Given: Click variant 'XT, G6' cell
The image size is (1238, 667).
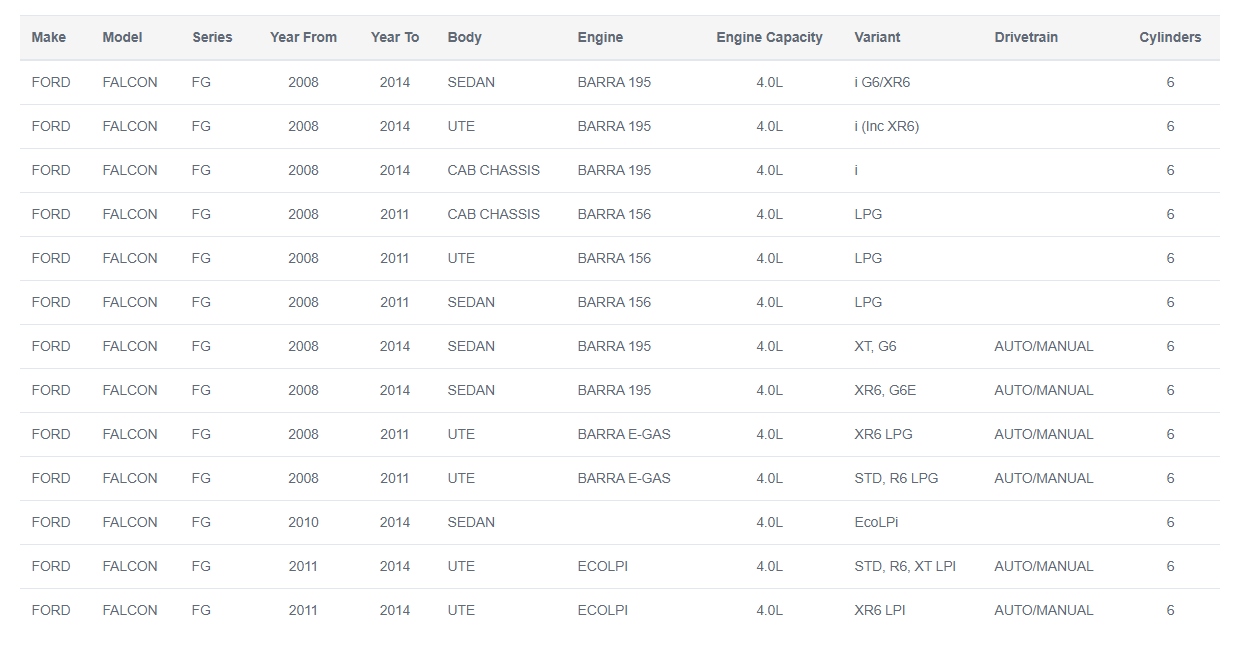Looking at the screenshot, I should pos(875,346).
